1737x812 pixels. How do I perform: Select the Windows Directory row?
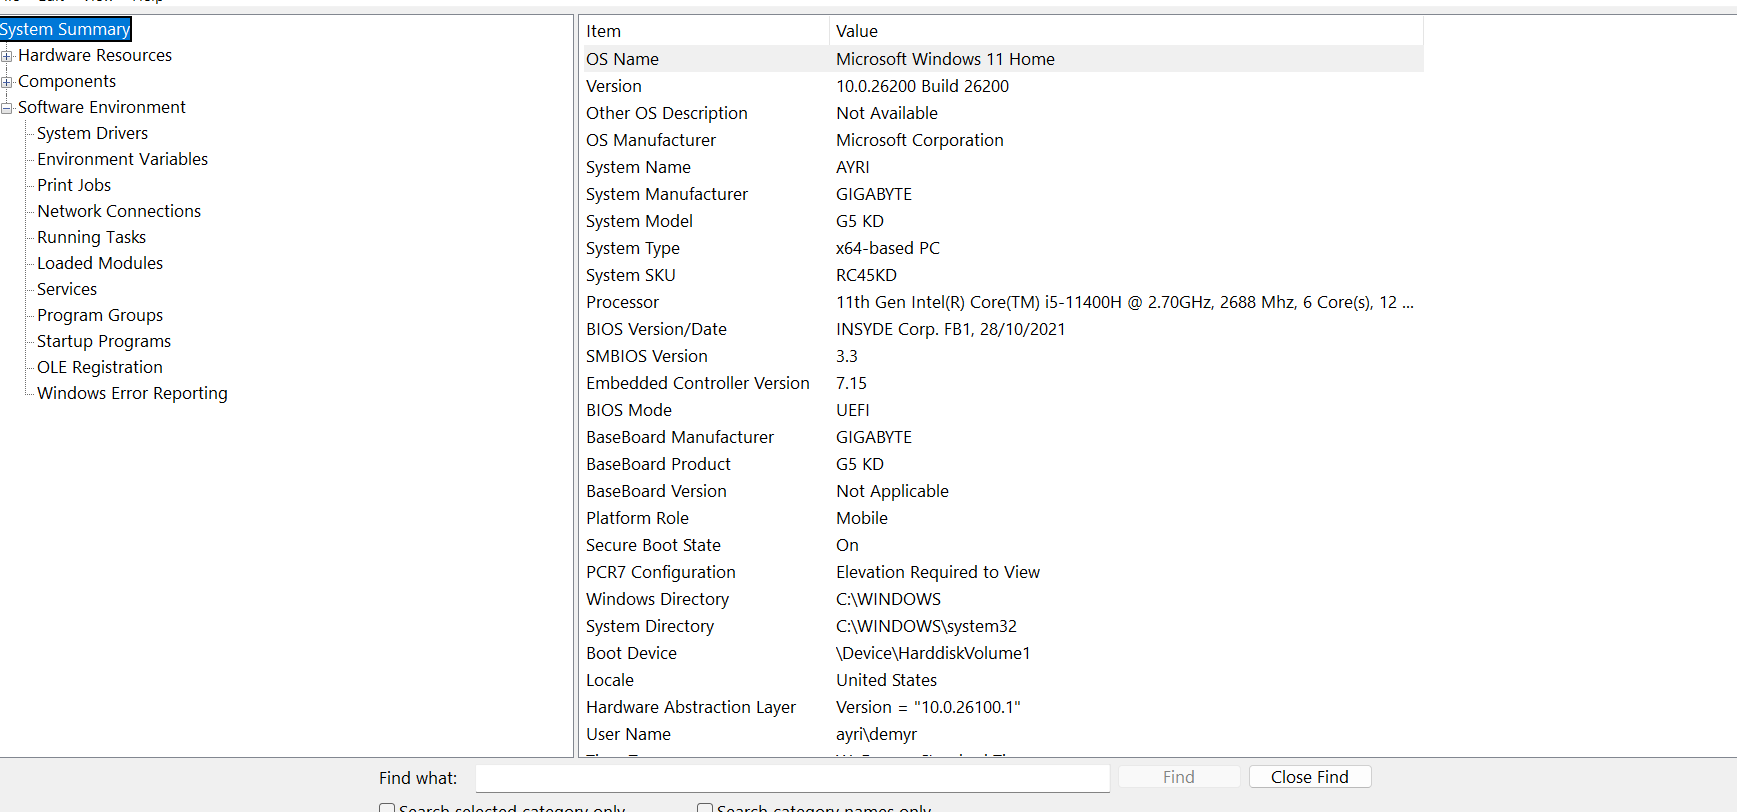(x=1002, y=599)
